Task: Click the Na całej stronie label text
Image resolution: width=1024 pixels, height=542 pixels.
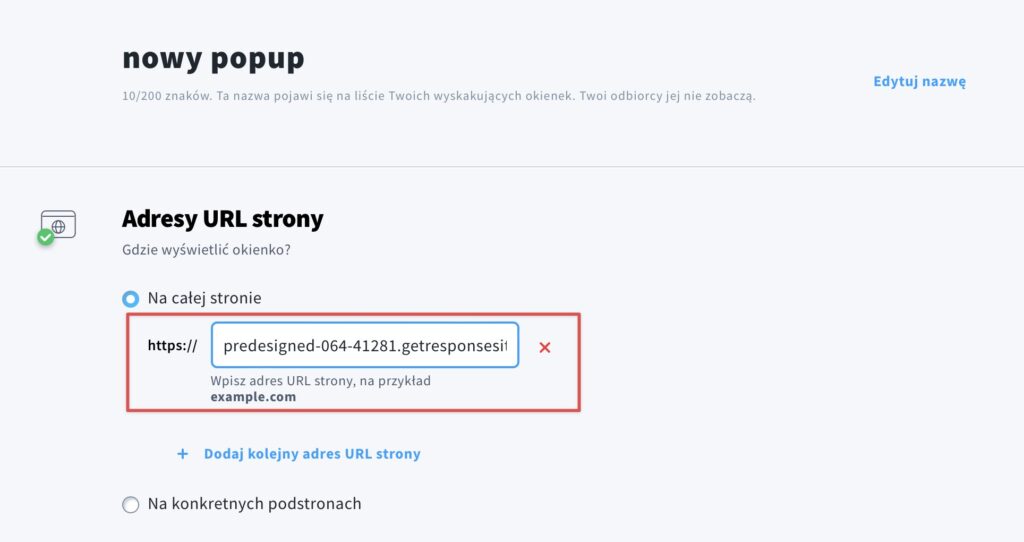Action: (204, 298)
